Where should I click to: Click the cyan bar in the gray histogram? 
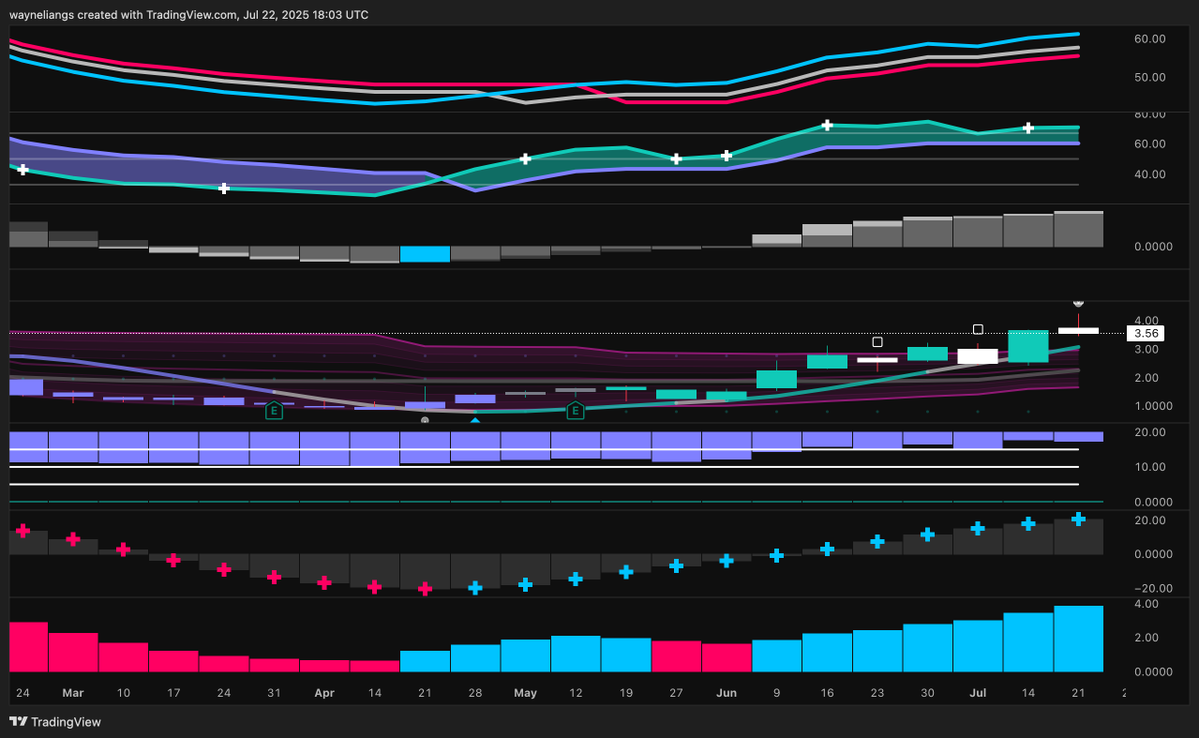pyautogui.click(x=425, y=254)
